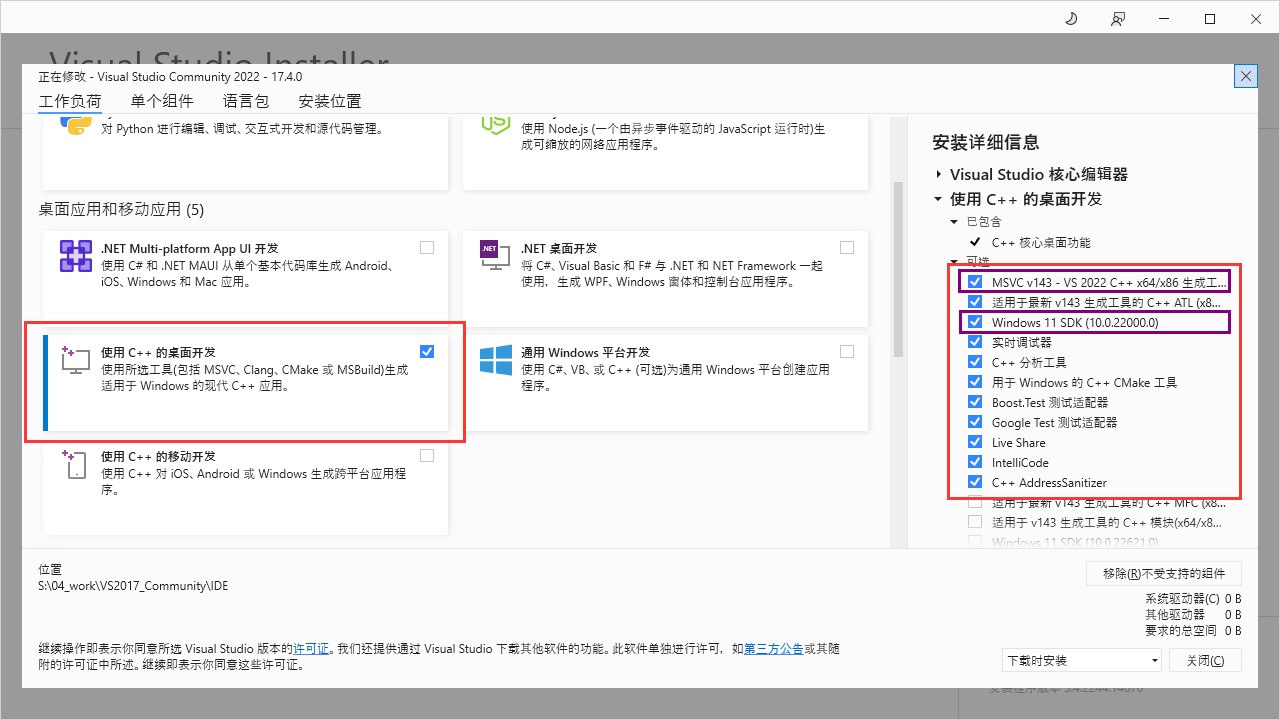Click the 通用 Windows 平台开发 Windows logo icon
Viewport: 1280px width, 720px height.
496,361
